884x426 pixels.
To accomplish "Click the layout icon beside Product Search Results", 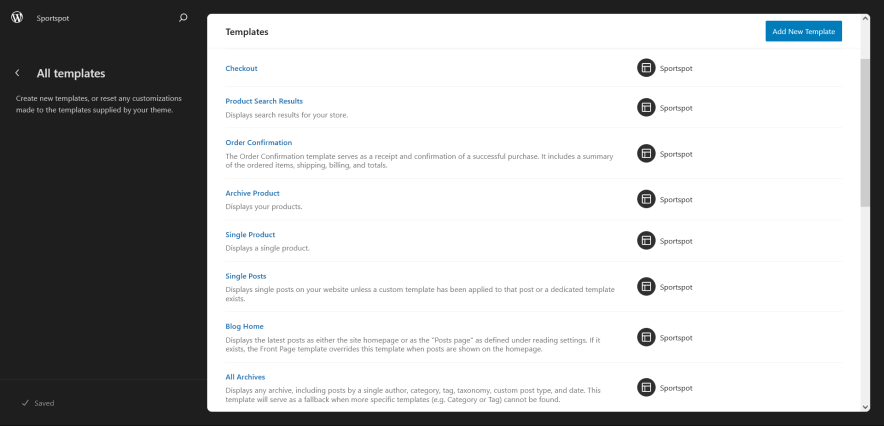I will click(646, 107).
